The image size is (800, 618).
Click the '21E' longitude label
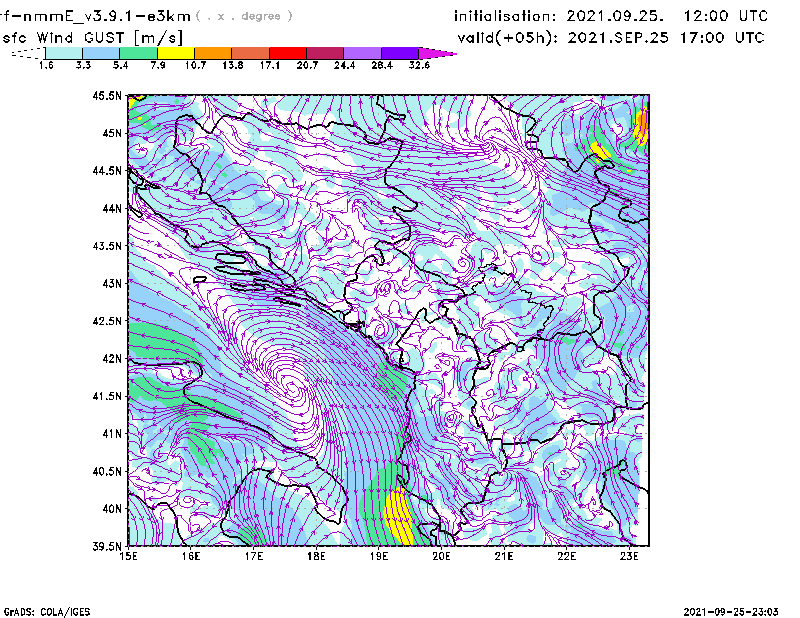504,556
